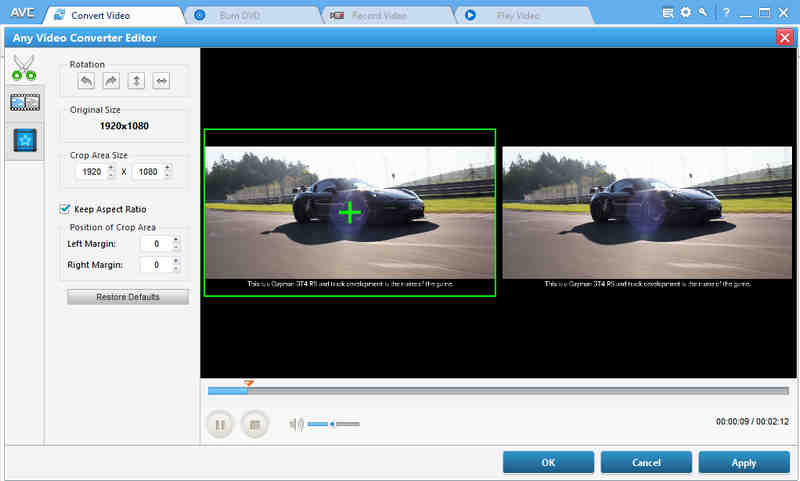Open the help question mark icon
This screenshot has height=481, width=800.
tap(726, 13)
